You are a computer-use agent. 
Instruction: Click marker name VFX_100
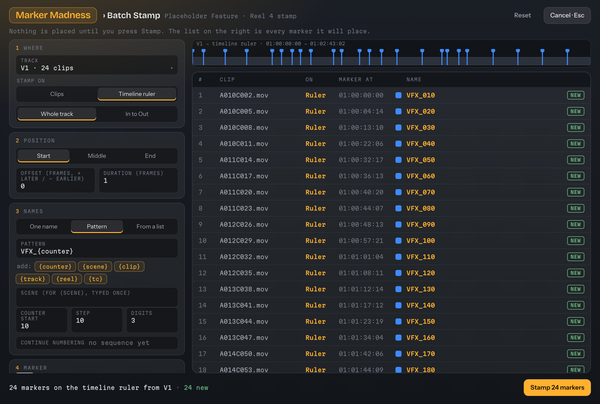pyautogui.click(x=421, y=241)
